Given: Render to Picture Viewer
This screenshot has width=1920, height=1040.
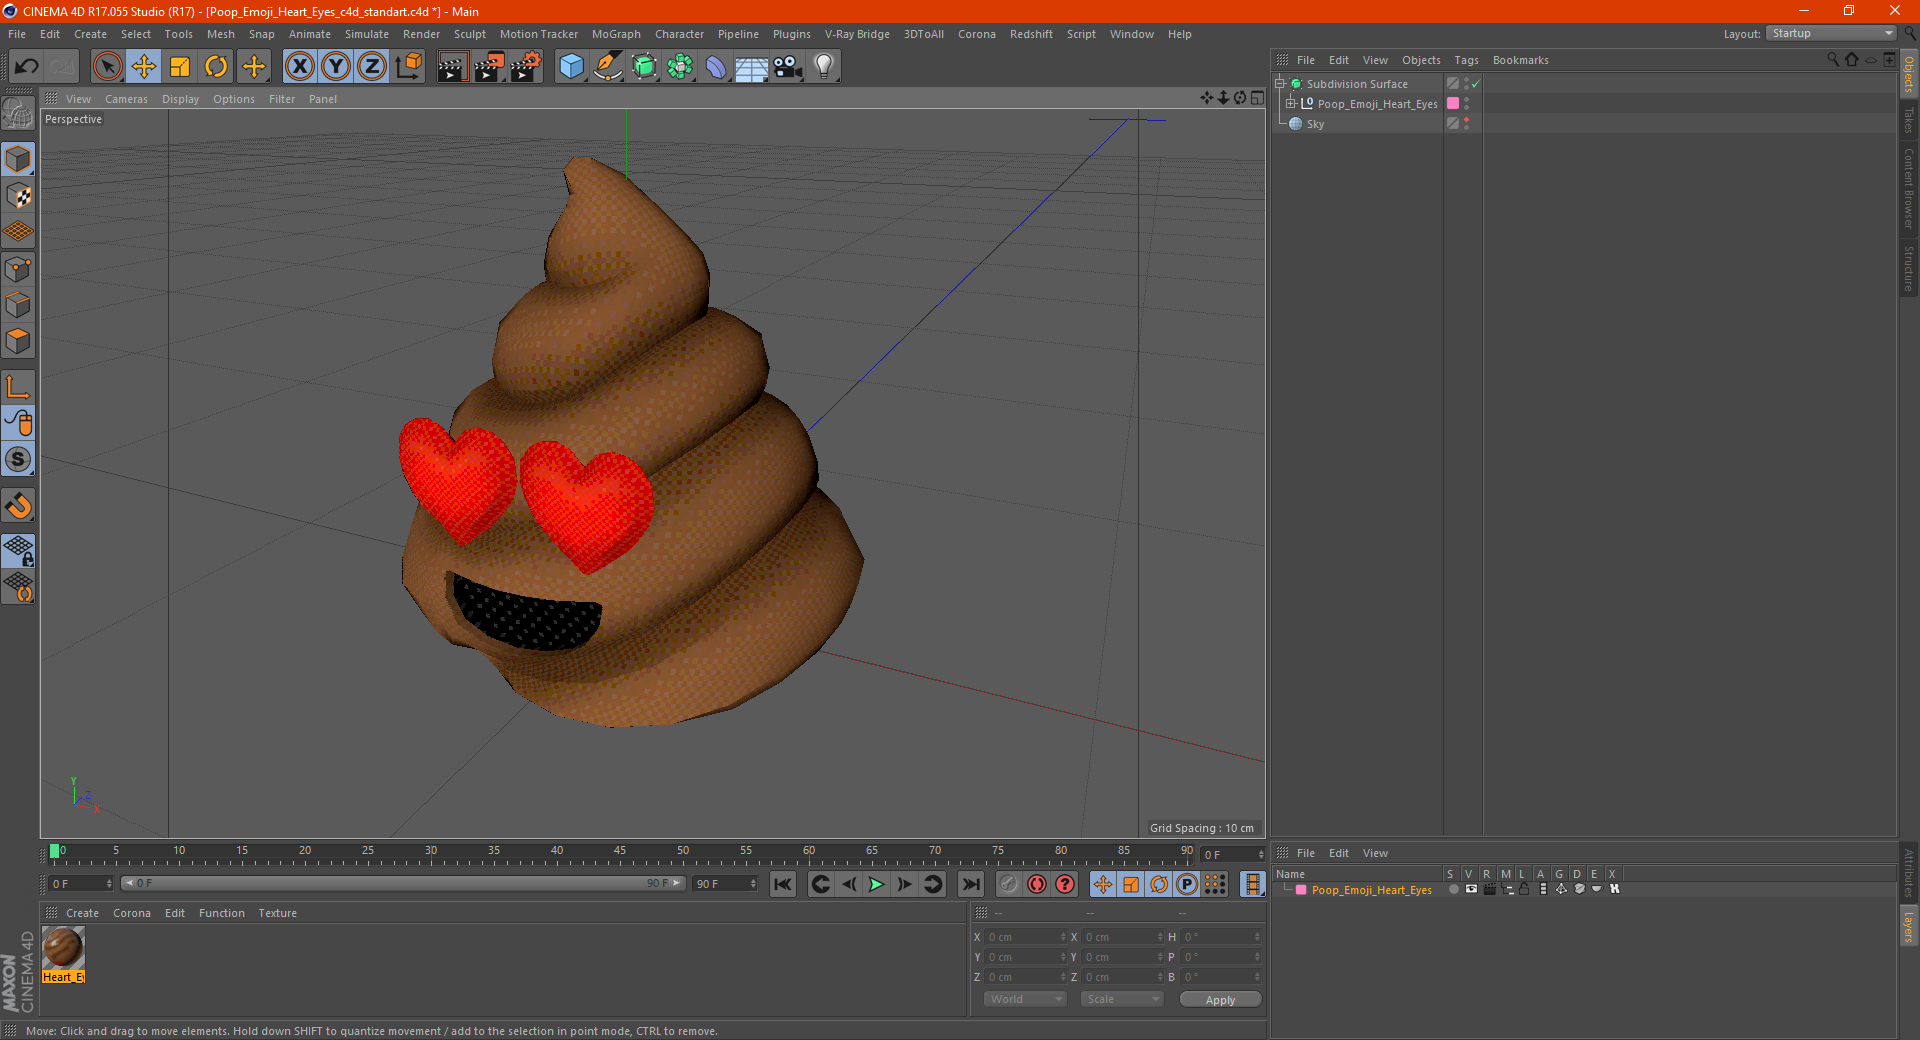Looking at the screenshot, I should tap(489, 67).
